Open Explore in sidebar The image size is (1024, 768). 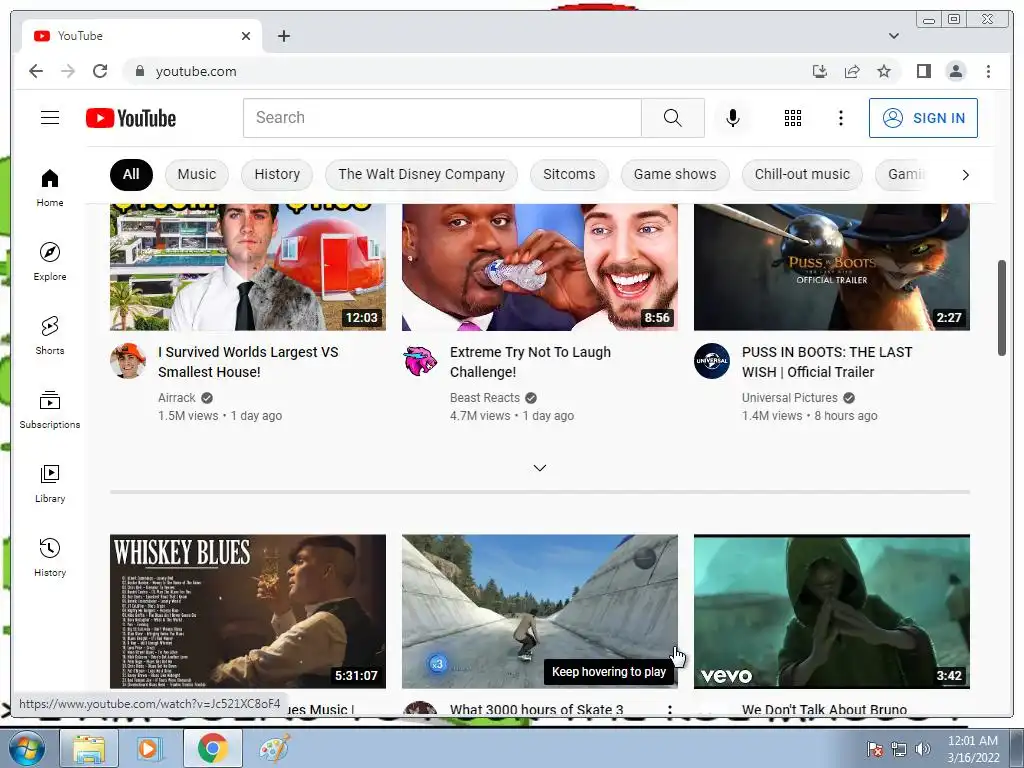pyautogui.click(x=50, y=261)
